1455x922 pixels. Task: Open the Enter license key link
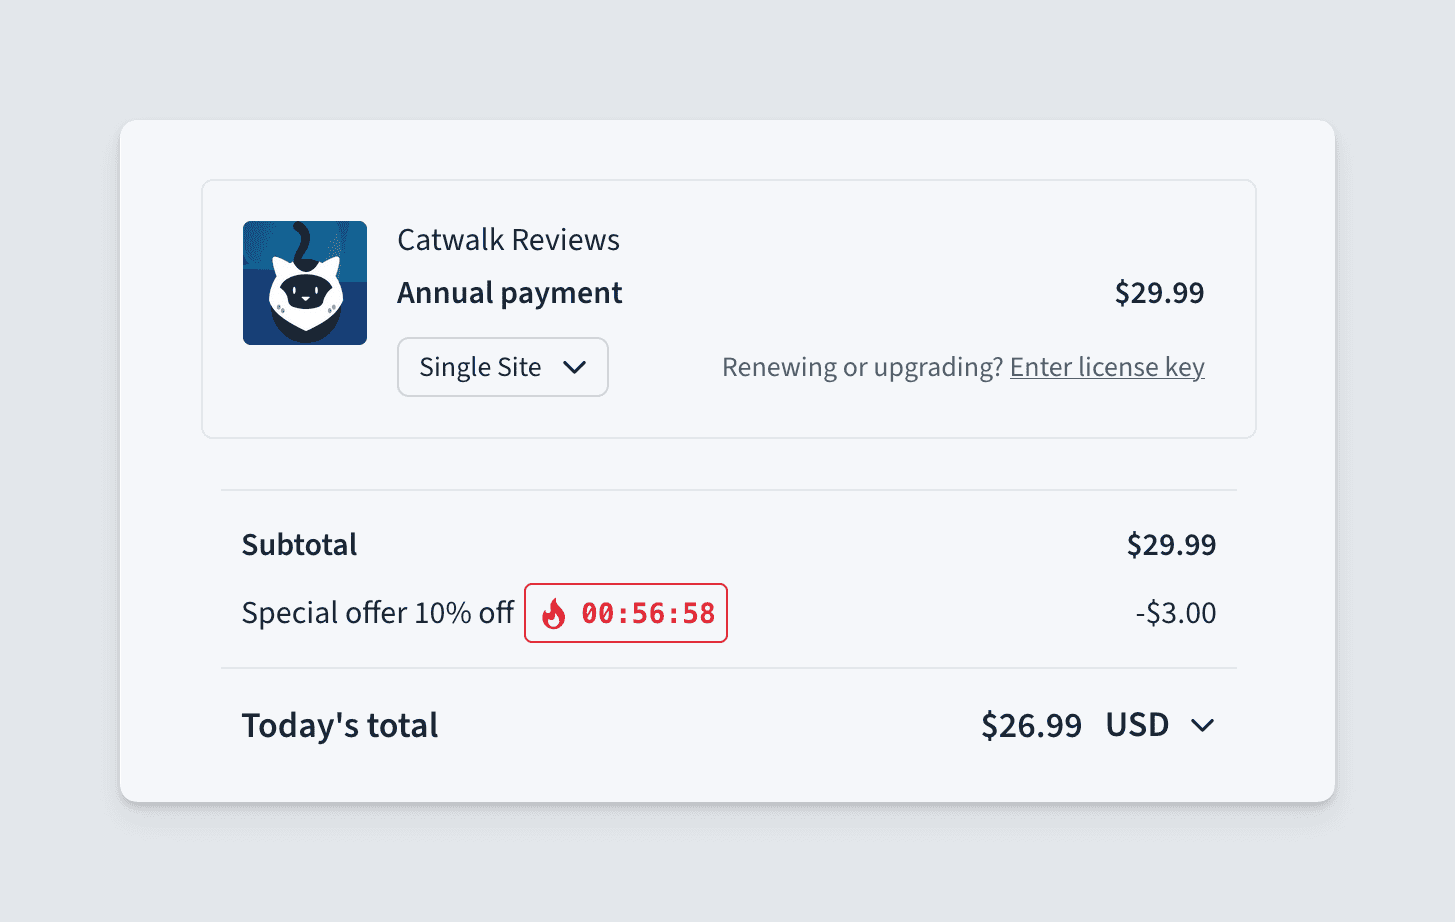point(1107,367)
